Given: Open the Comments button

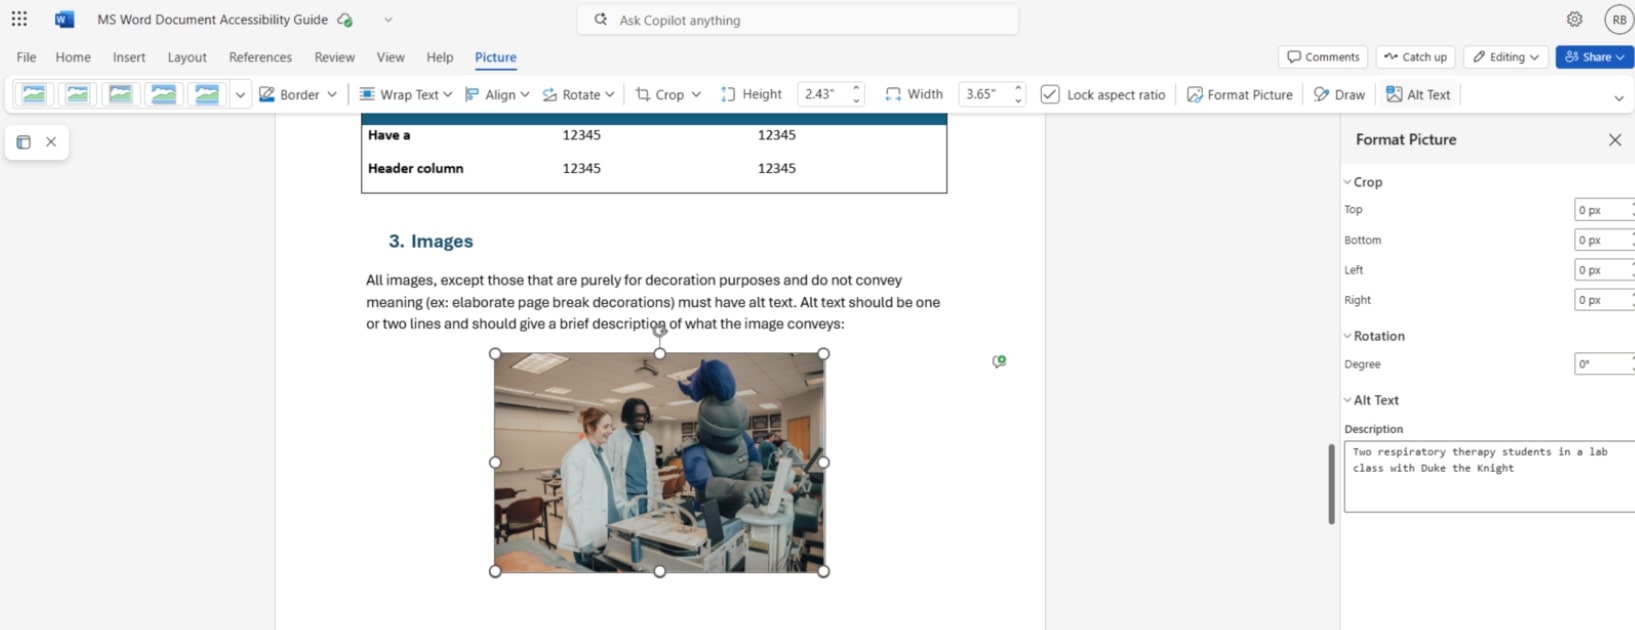Looking at the screenshot, I should [x=1323, y=57].
